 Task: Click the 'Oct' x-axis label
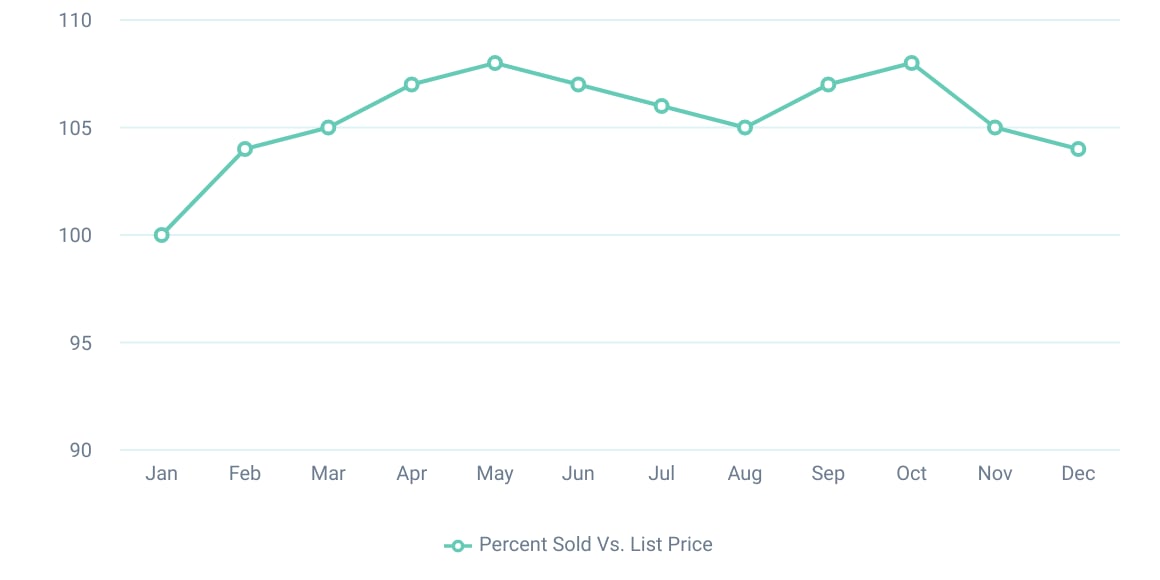point(911,474)
